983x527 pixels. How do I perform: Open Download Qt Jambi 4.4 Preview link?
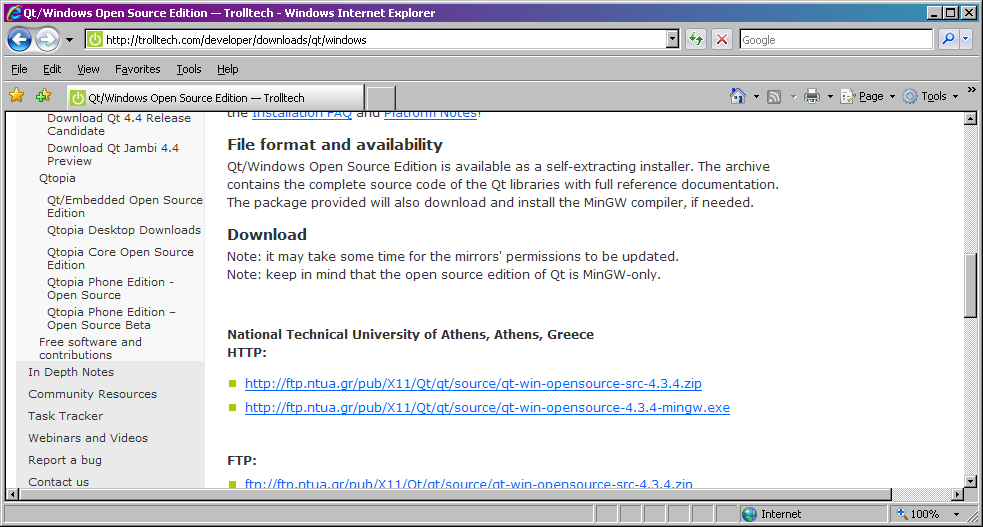(113, 154)
